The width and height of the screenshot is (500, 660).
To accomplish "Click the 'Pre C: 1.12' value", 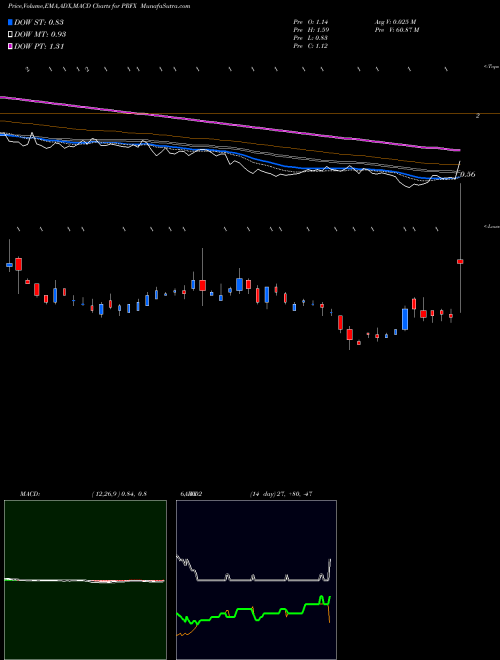I will click(311, 46).
